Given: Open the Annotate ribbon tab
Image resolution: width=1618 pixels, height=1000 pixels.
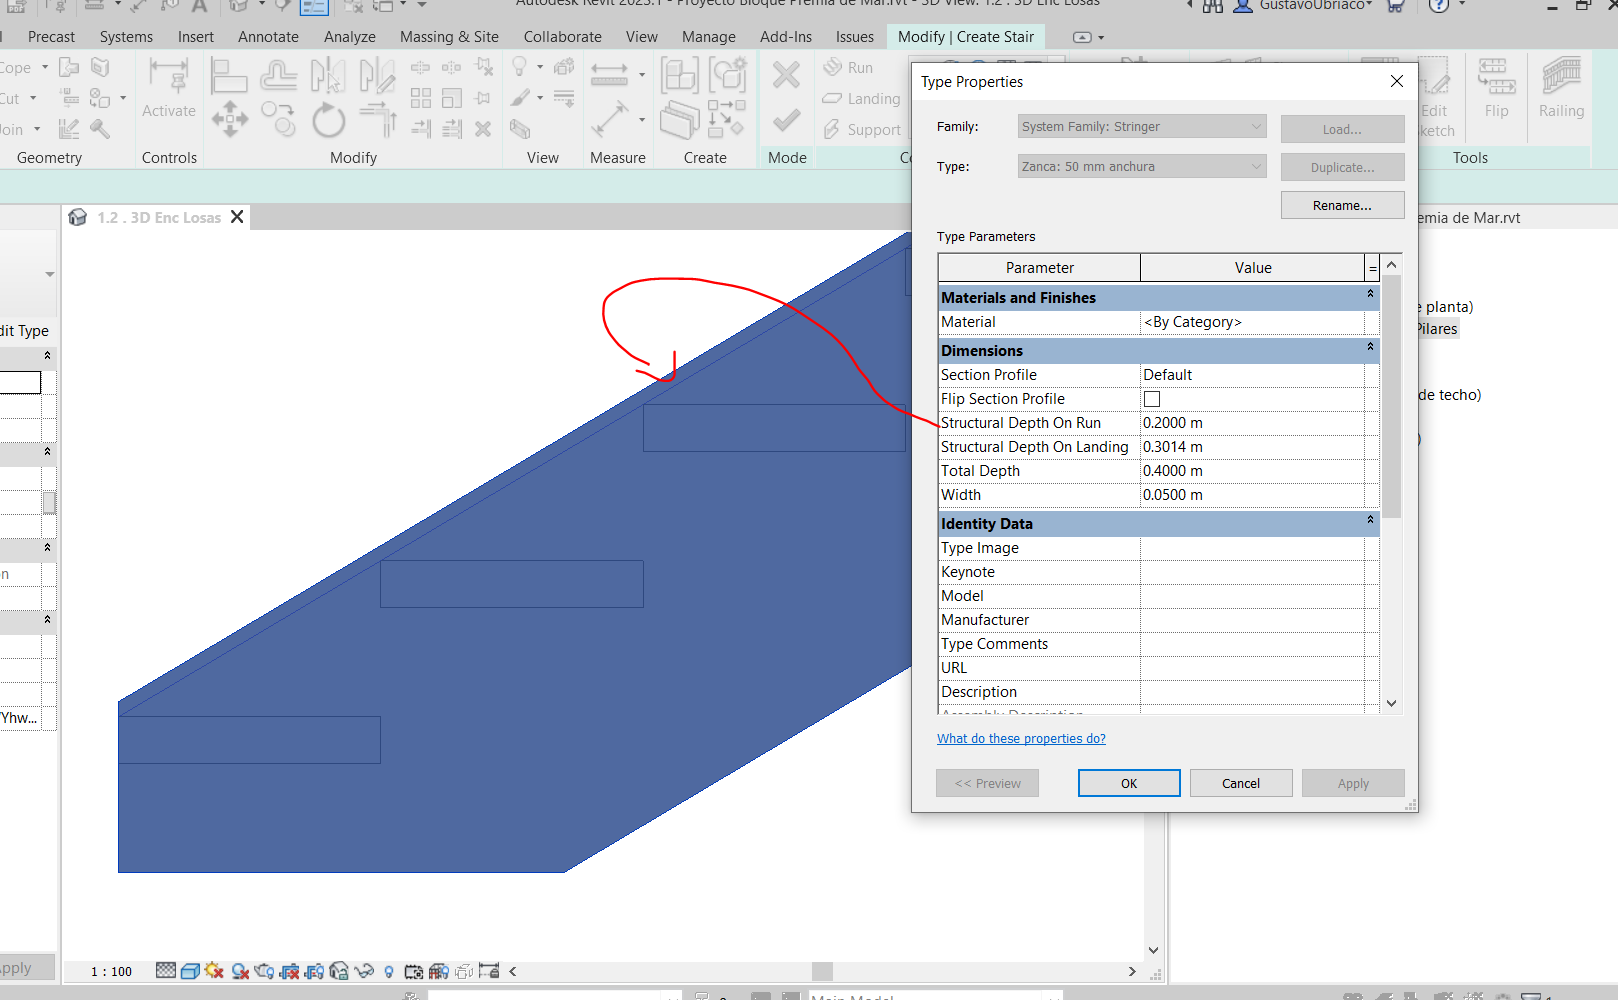Looking at the screenshot, I should [268, 37].
